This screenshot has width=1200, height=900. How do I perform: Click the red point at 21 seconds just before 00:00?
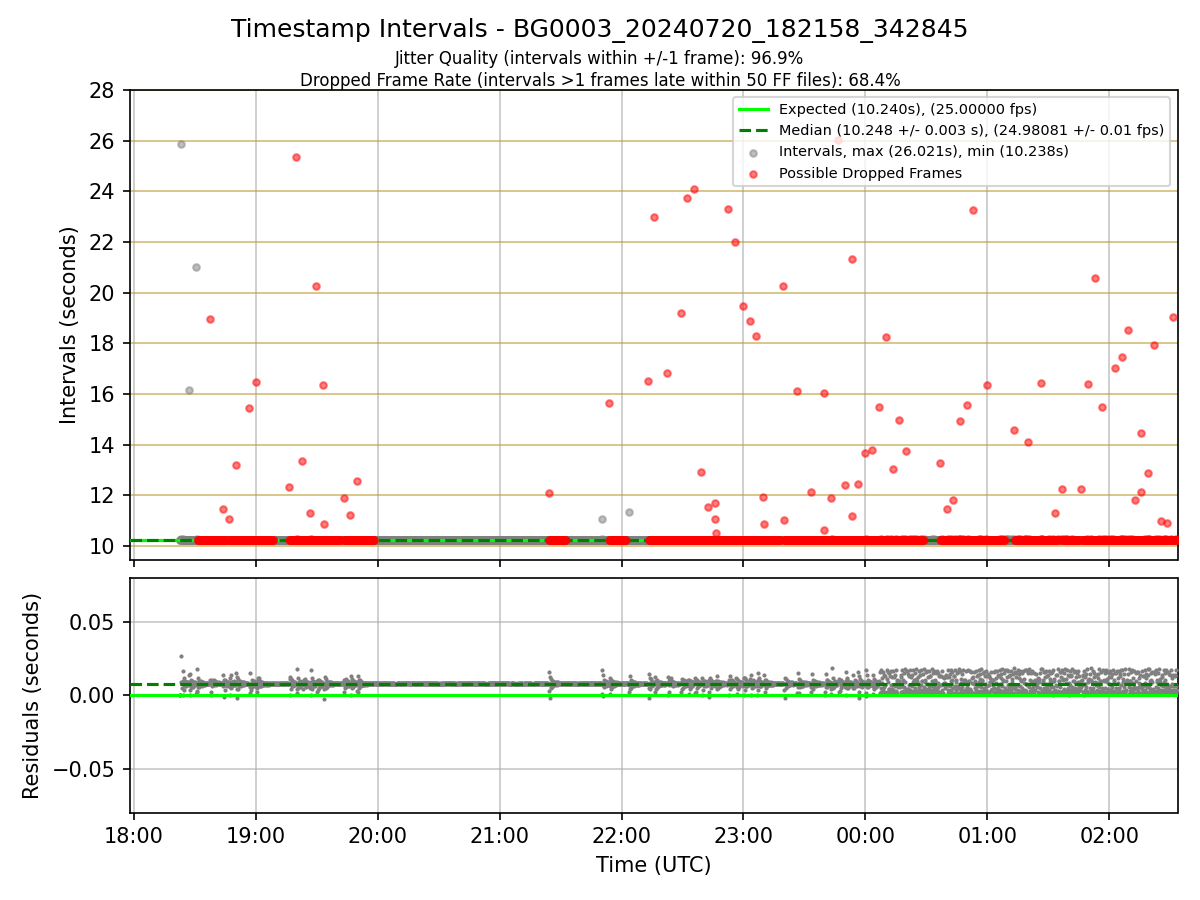click(852, 259)
